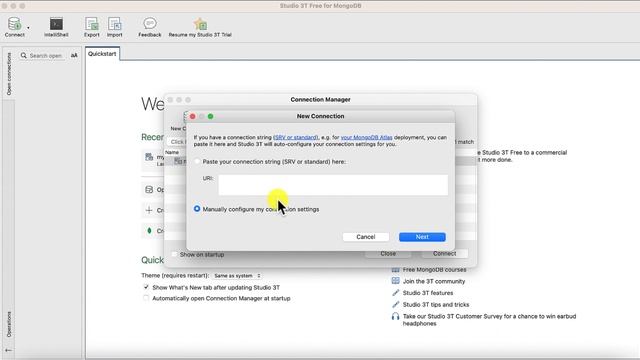Click the recent connection icon on Quickstart

coord(149,157)
